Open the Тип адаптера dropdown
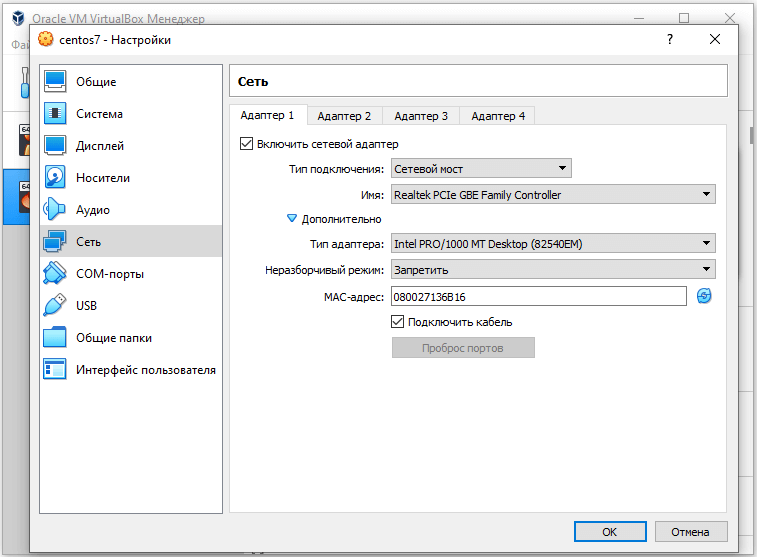757x557 pixels. [552, 243]
